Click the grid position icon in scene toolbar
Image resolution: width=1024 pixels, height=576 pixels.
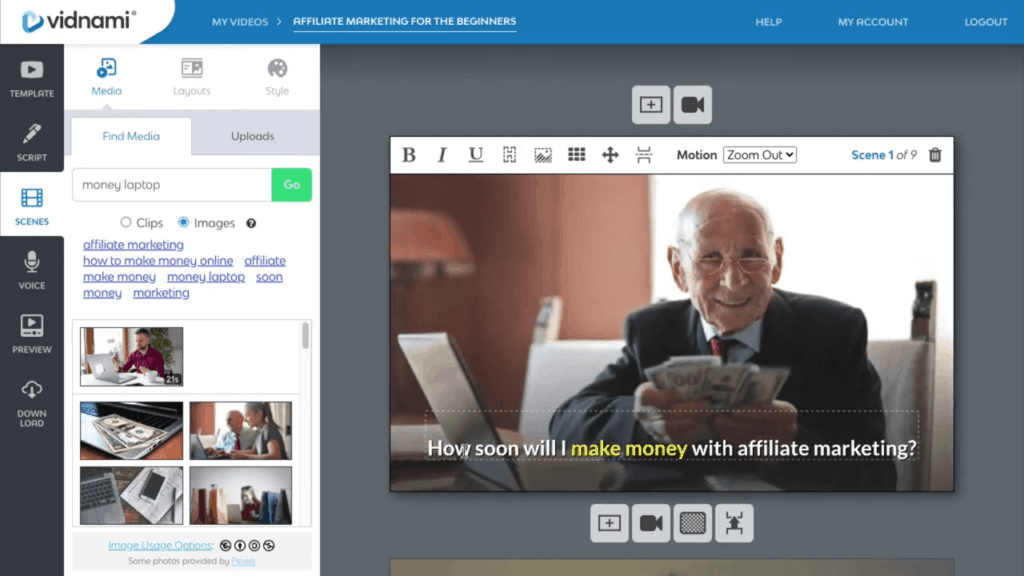pyautogui.click(x=576, y=155)
